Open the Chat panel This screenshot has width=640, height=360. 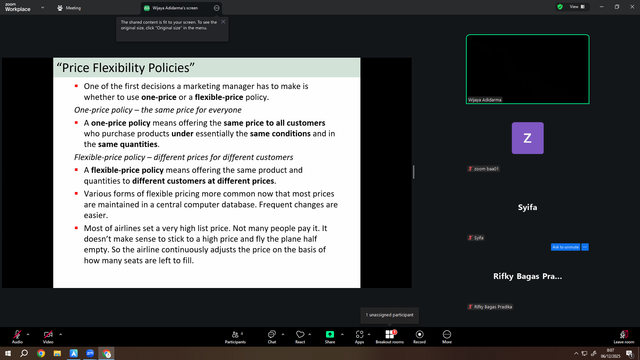click(272, 337)
